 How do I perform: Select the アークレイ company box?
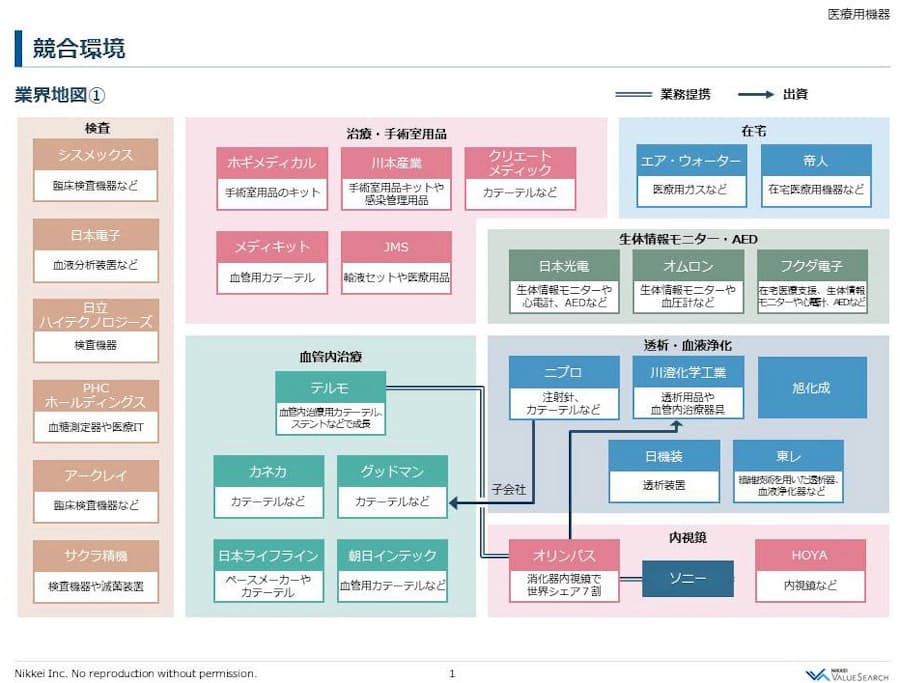(x=95, y=477)
